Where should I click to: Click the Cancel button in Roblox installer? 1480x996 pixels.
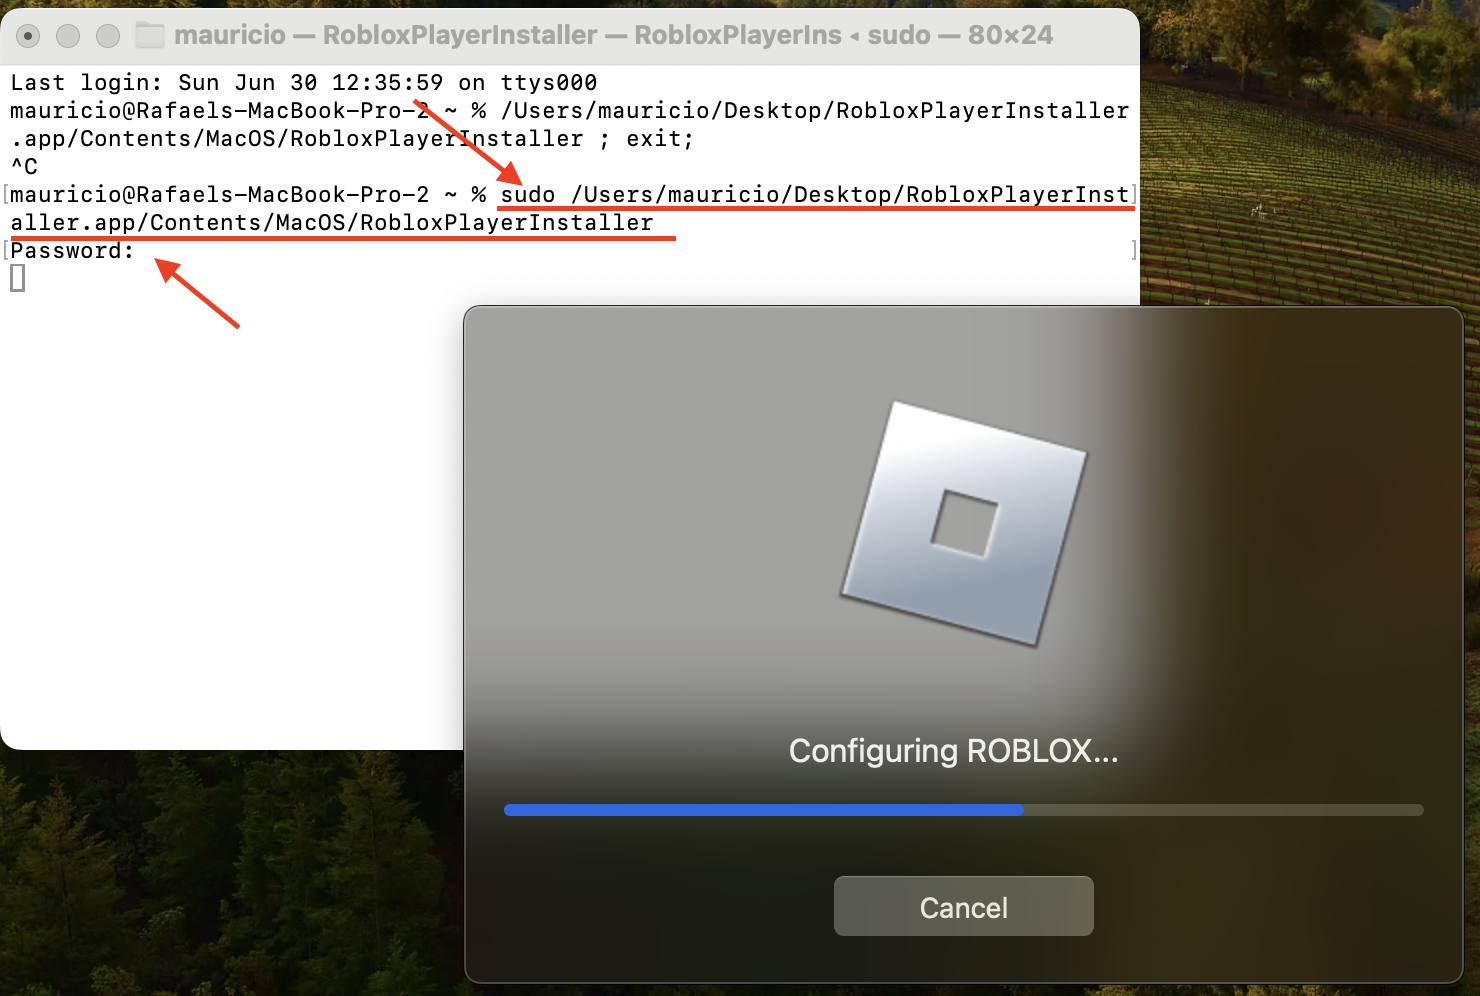tap(963, 906)
